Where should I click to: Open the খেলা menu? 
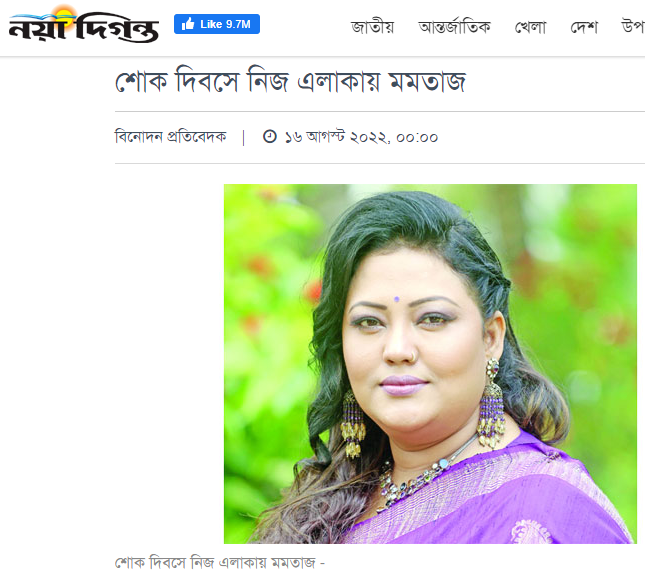[530, 27]
